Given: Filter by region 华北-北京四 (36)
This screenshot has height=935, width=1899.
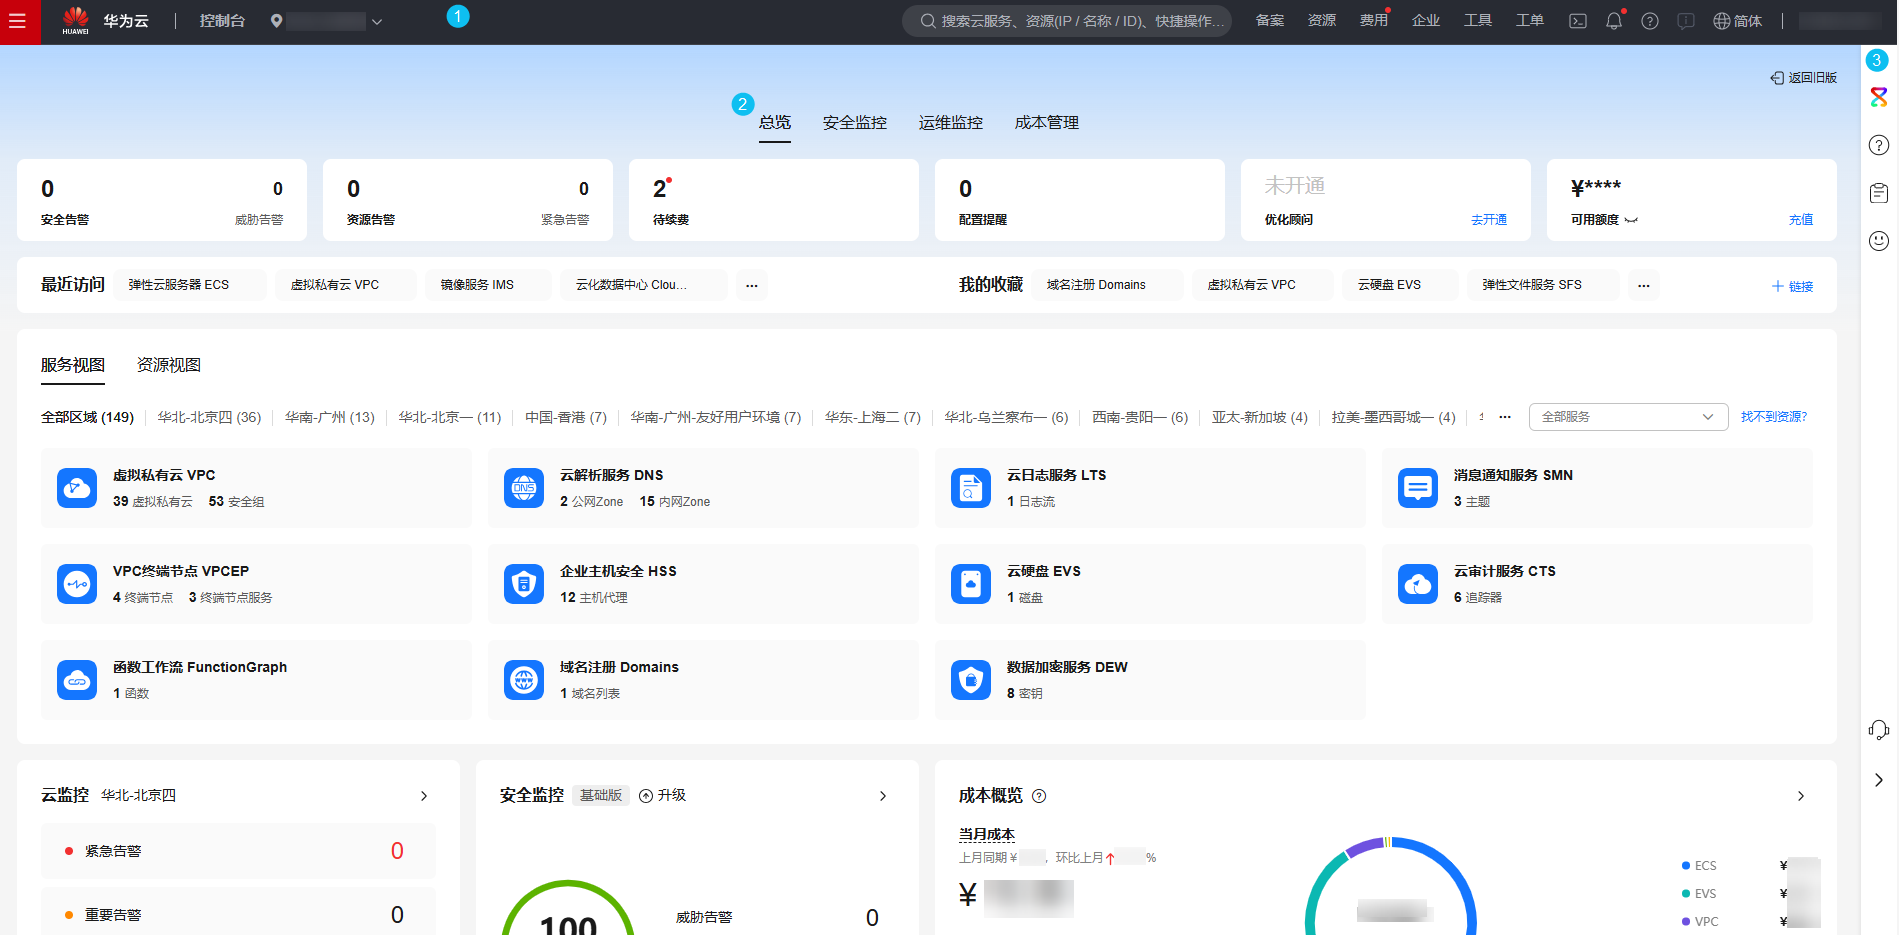Looking at the screenshot, I should pyautogui.click(x=209, y=417).
